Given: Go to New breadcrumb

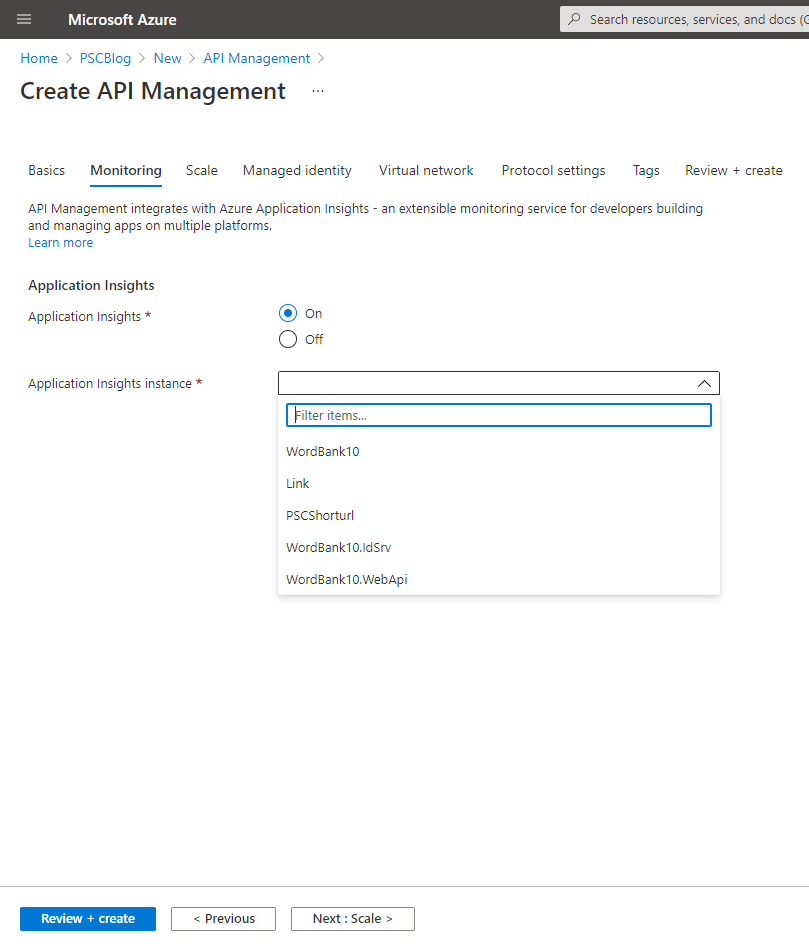Looking at the screenshot, I should [x=167, y=59].
